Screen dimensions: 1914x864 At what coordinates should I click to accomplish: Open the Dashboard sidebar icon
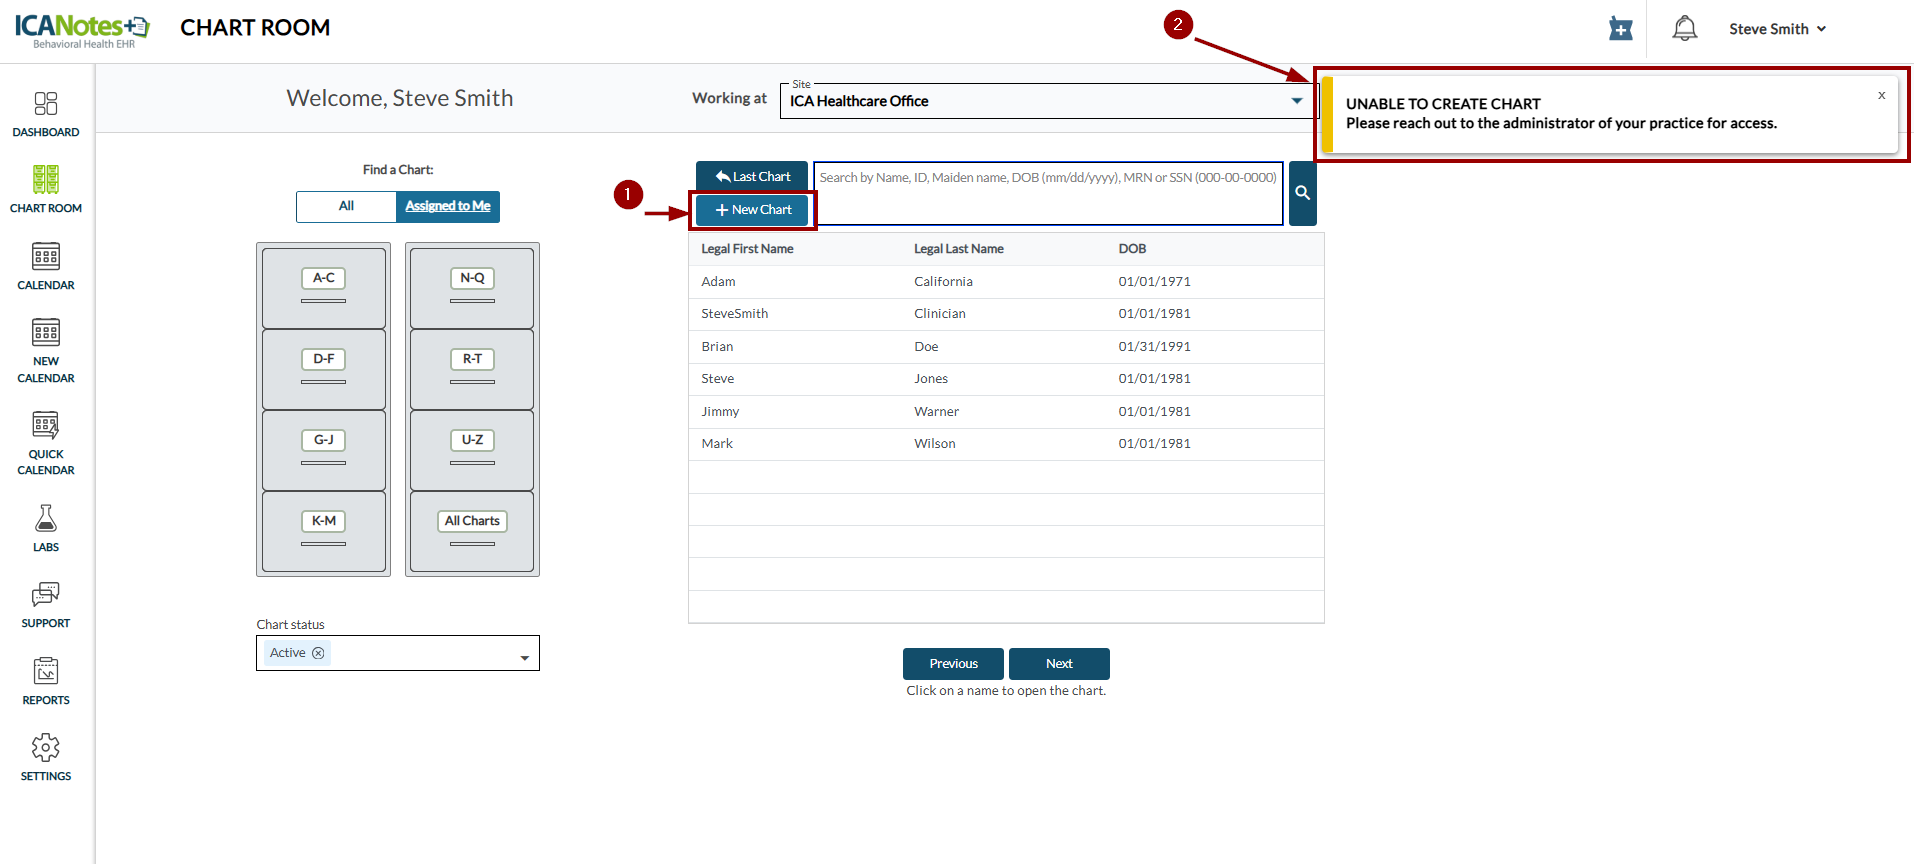[46, 104]
